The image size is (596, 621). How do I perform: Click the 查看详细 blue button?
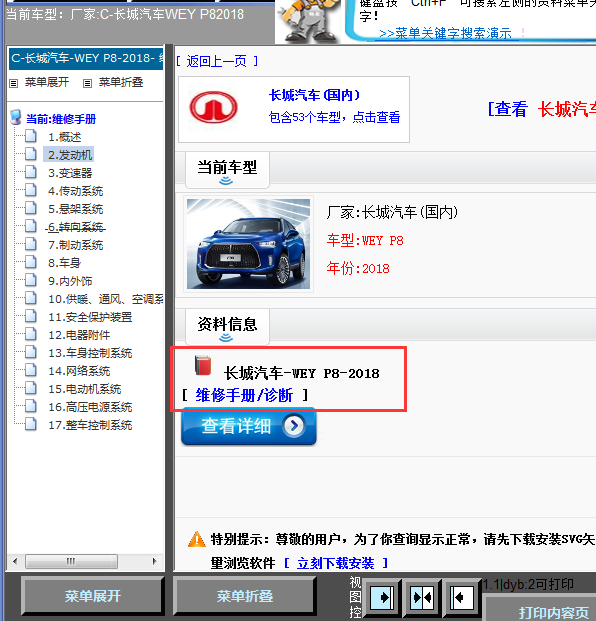coord(249,427)
